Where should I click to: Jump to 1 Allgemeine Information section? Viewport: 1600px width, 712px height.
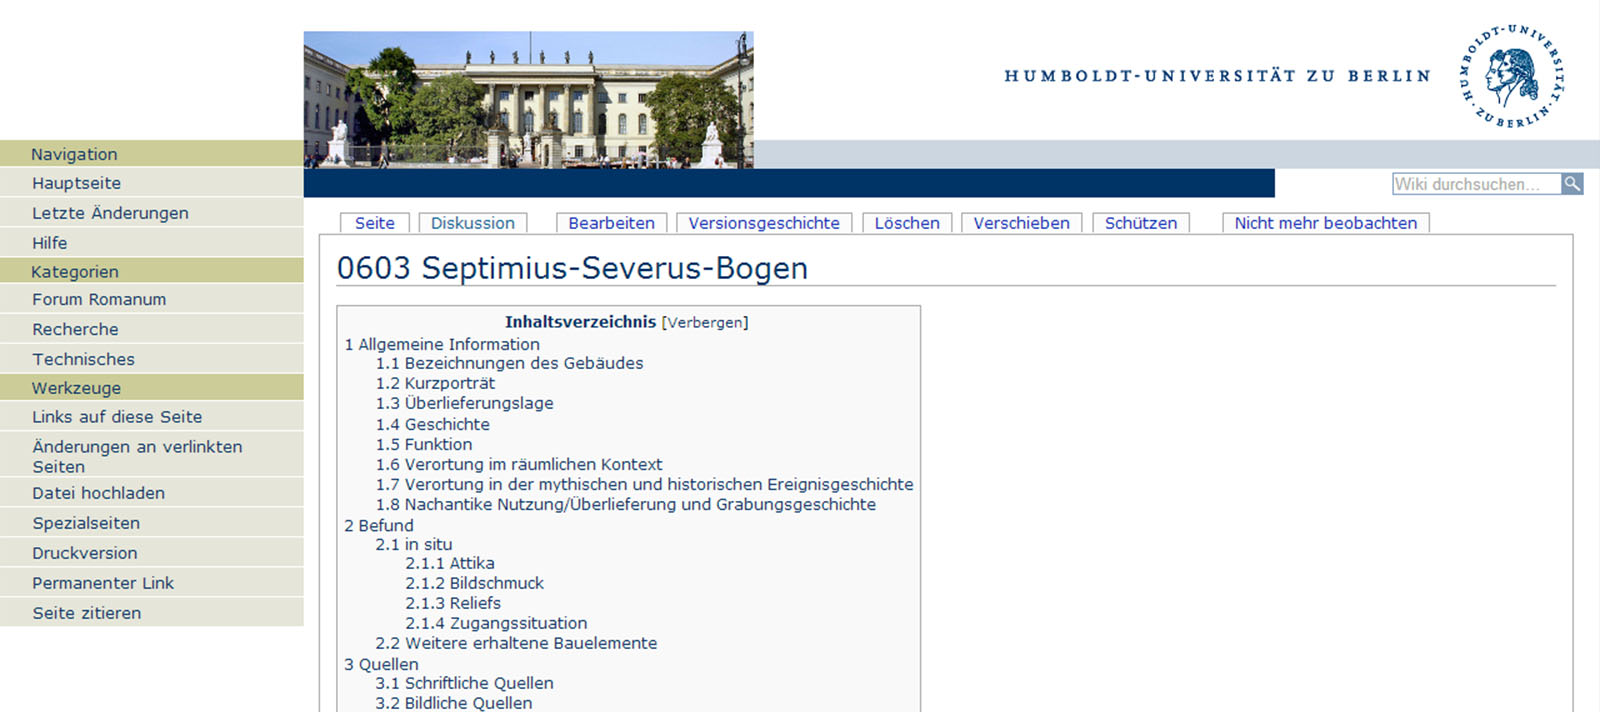(442, 344)
